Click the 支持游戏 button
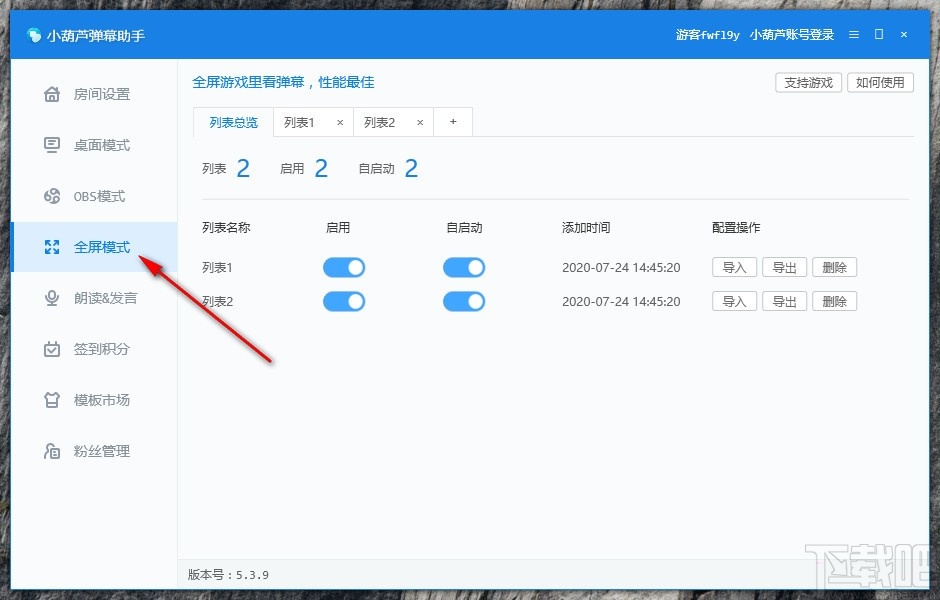 [808, 83]
